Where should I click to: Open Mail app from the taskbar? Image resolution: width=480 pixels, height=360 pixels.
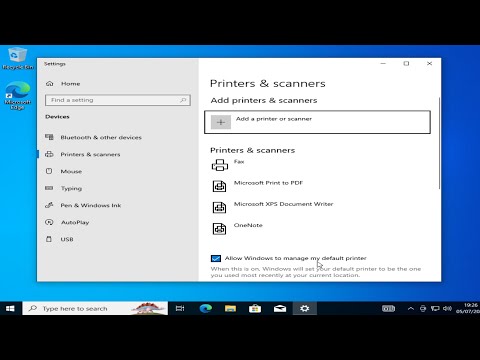click(x=280, y=309)
